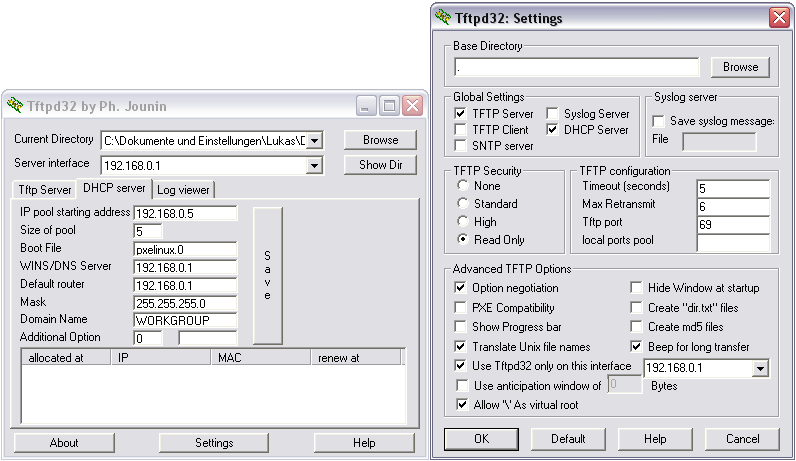Enable Show Progress bar checkbox
The height and width of the screenshot is (461, 796).
pos(460,326)
